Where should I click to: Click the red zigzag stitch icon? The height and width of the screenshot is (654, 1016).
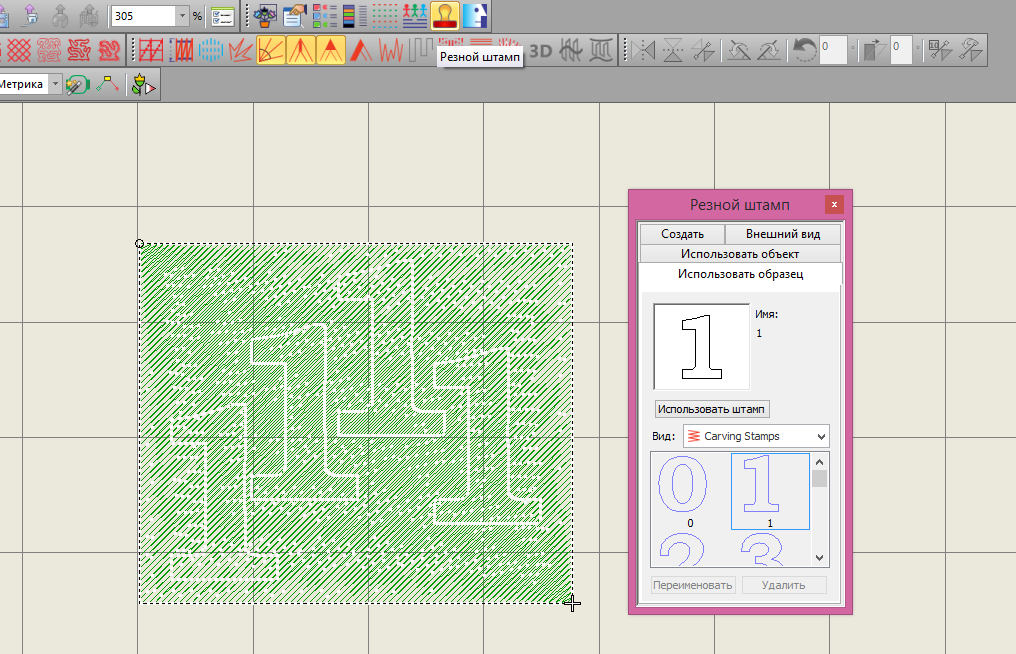(391, 49)
